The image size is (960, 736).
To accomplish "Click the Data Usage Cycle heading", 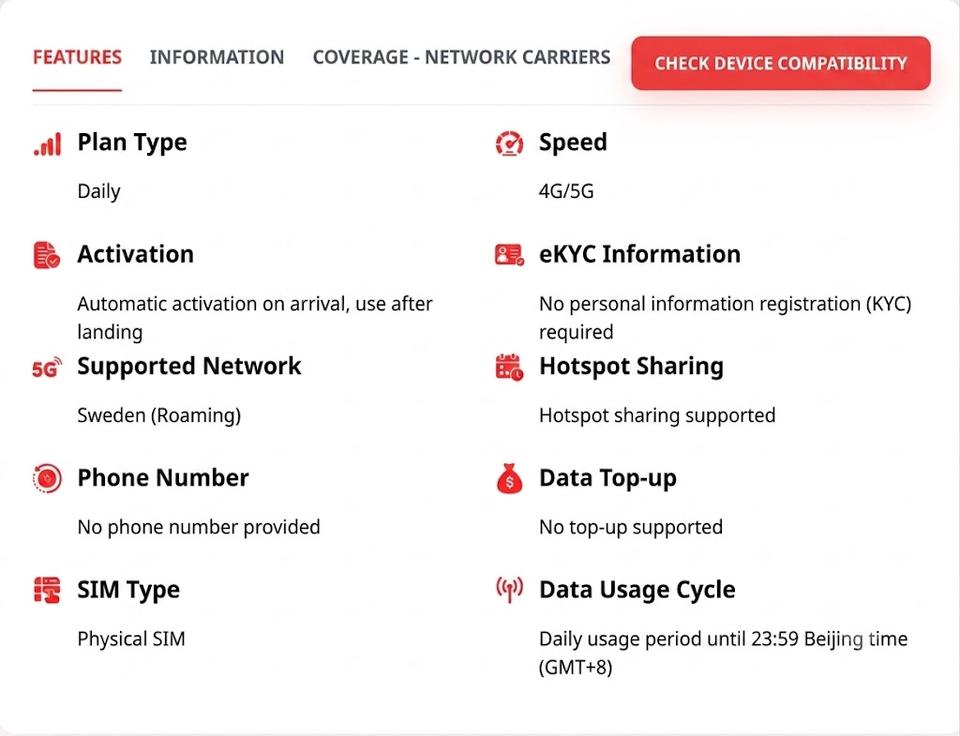I will [637, 590].
